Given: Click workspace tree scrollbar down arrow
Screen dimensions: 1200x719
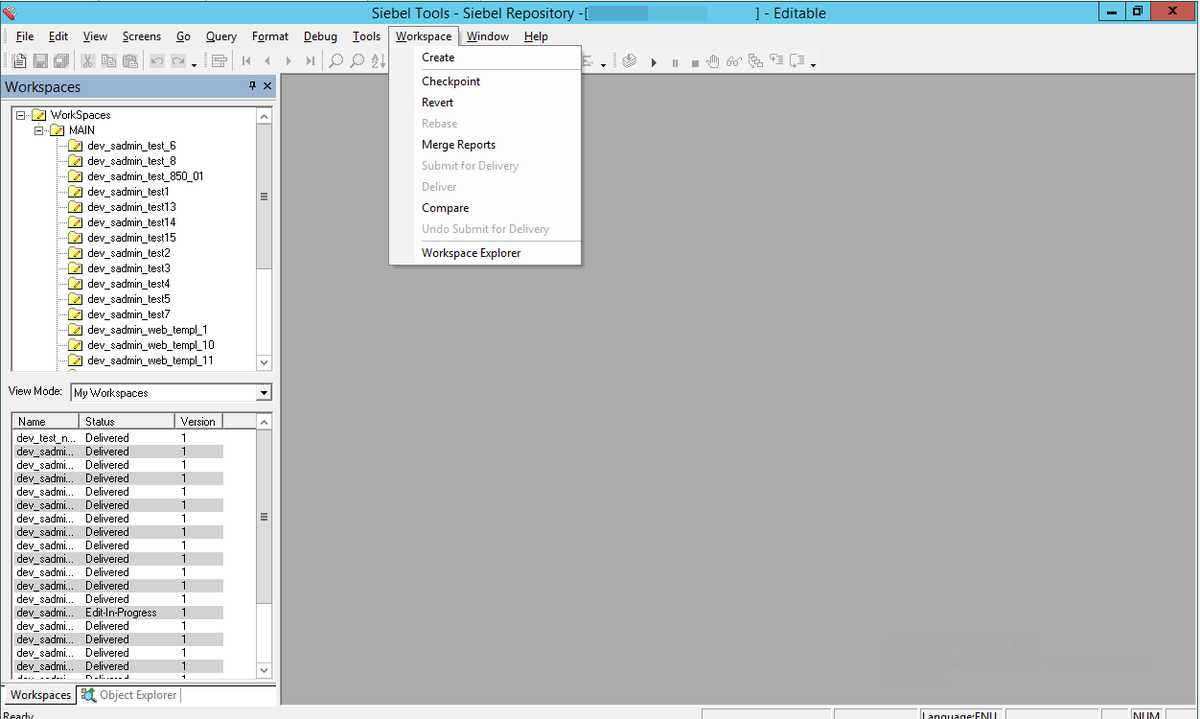Looking at the screenshot, I should 264,362.
